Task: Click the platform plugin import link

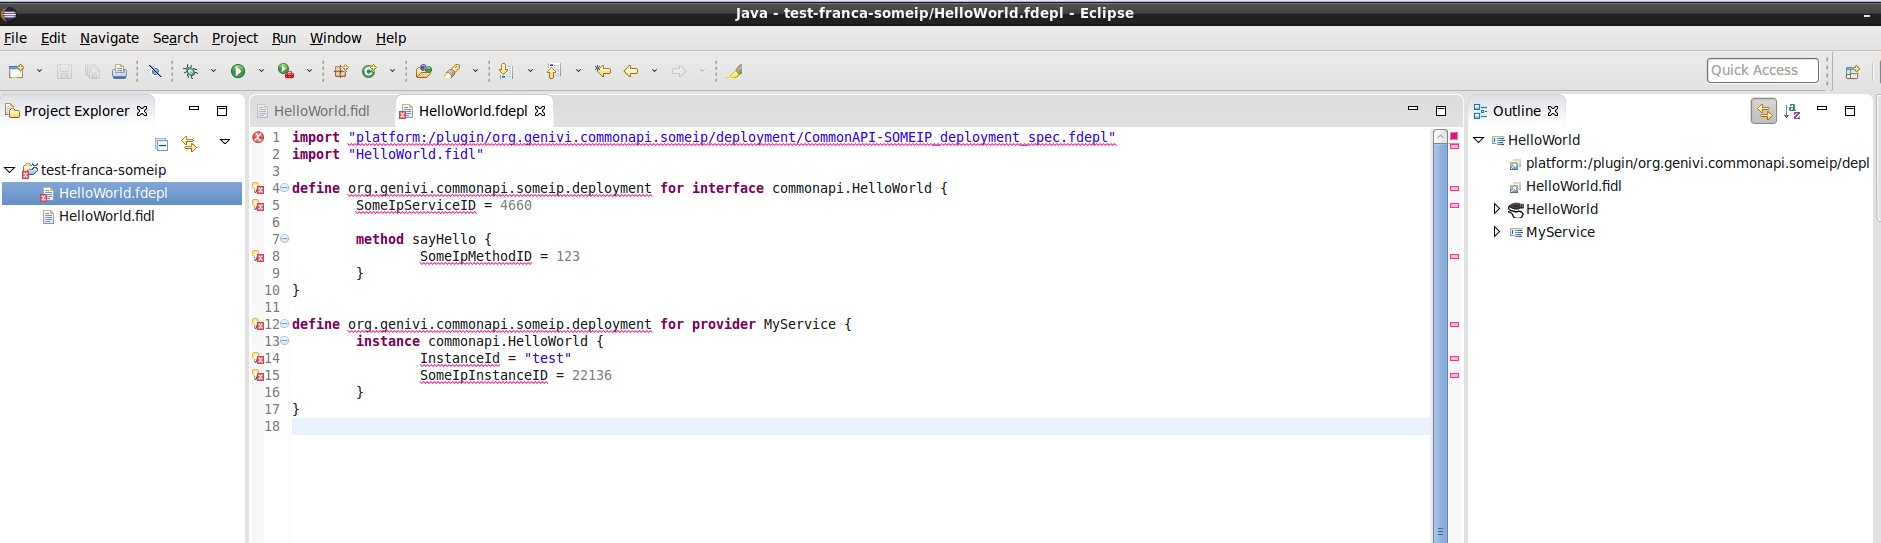Action: [731, 137]
